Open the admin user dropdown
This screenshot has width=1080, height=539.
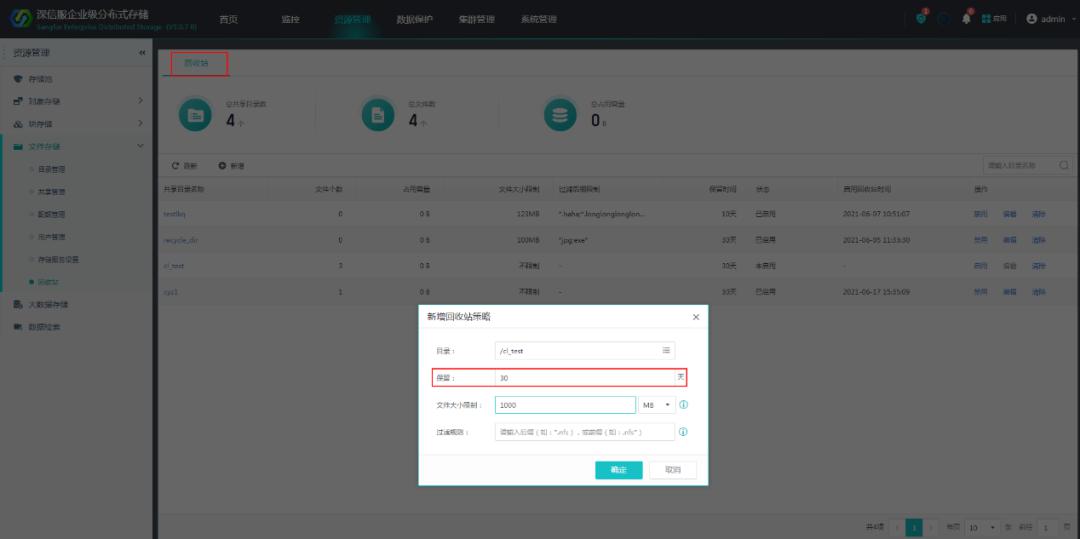[x=1050, y=20]
